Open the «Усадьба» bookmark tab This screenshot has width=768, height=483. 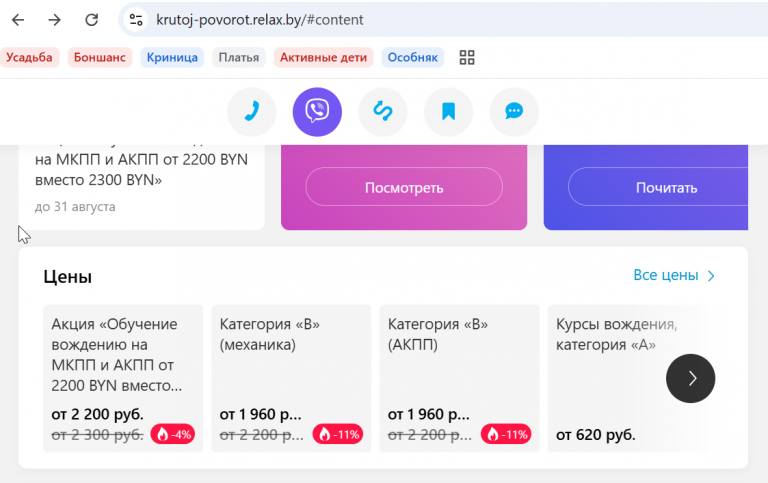tap(29, 57)
